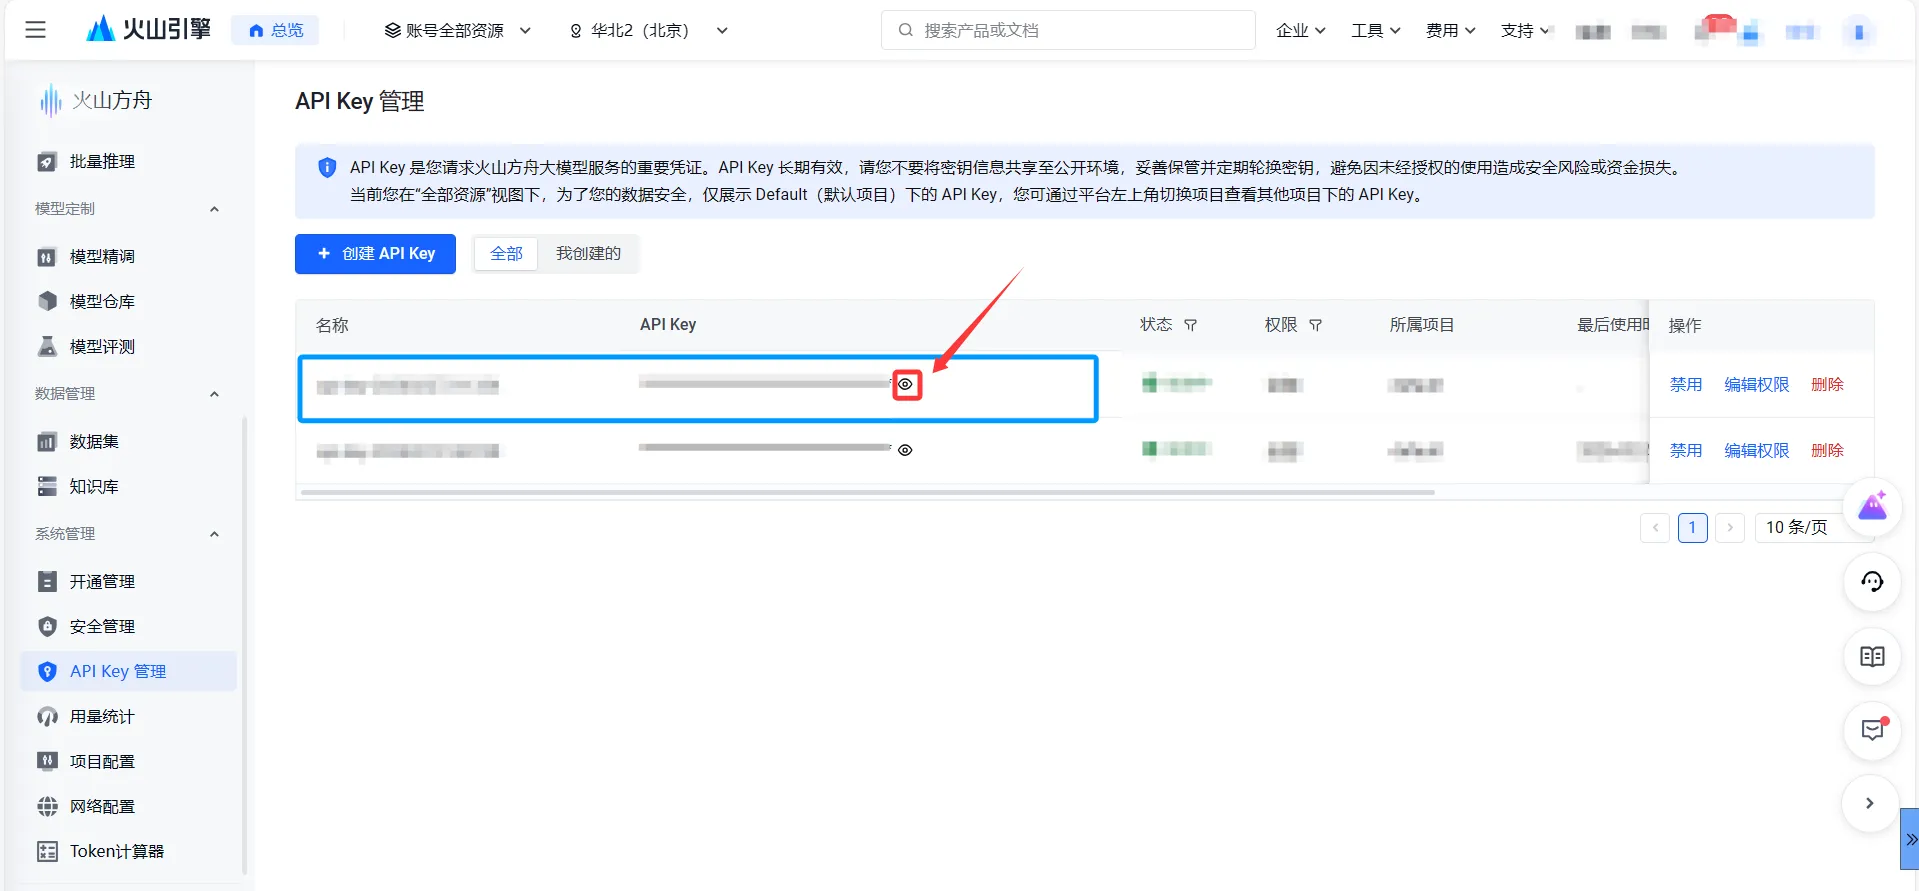The width and height of the screenshot is (1919, 891).
Task: Open 安全管理 in sidebar
Action: [128, 626]
